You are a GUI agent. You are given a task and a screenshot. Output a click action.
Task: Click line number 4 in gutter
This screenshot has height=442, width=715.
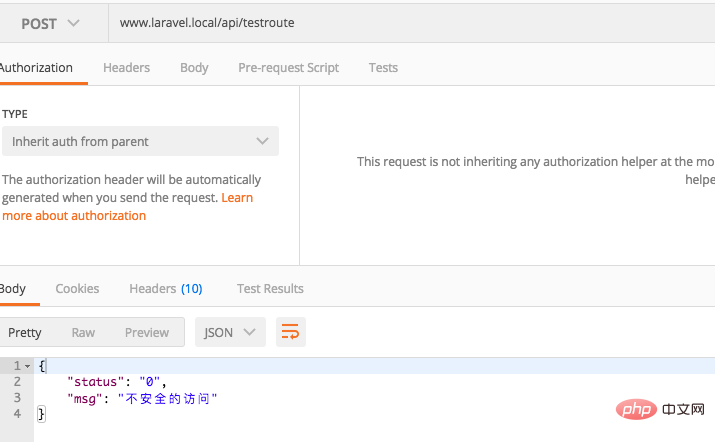click(x=17, y=414)
